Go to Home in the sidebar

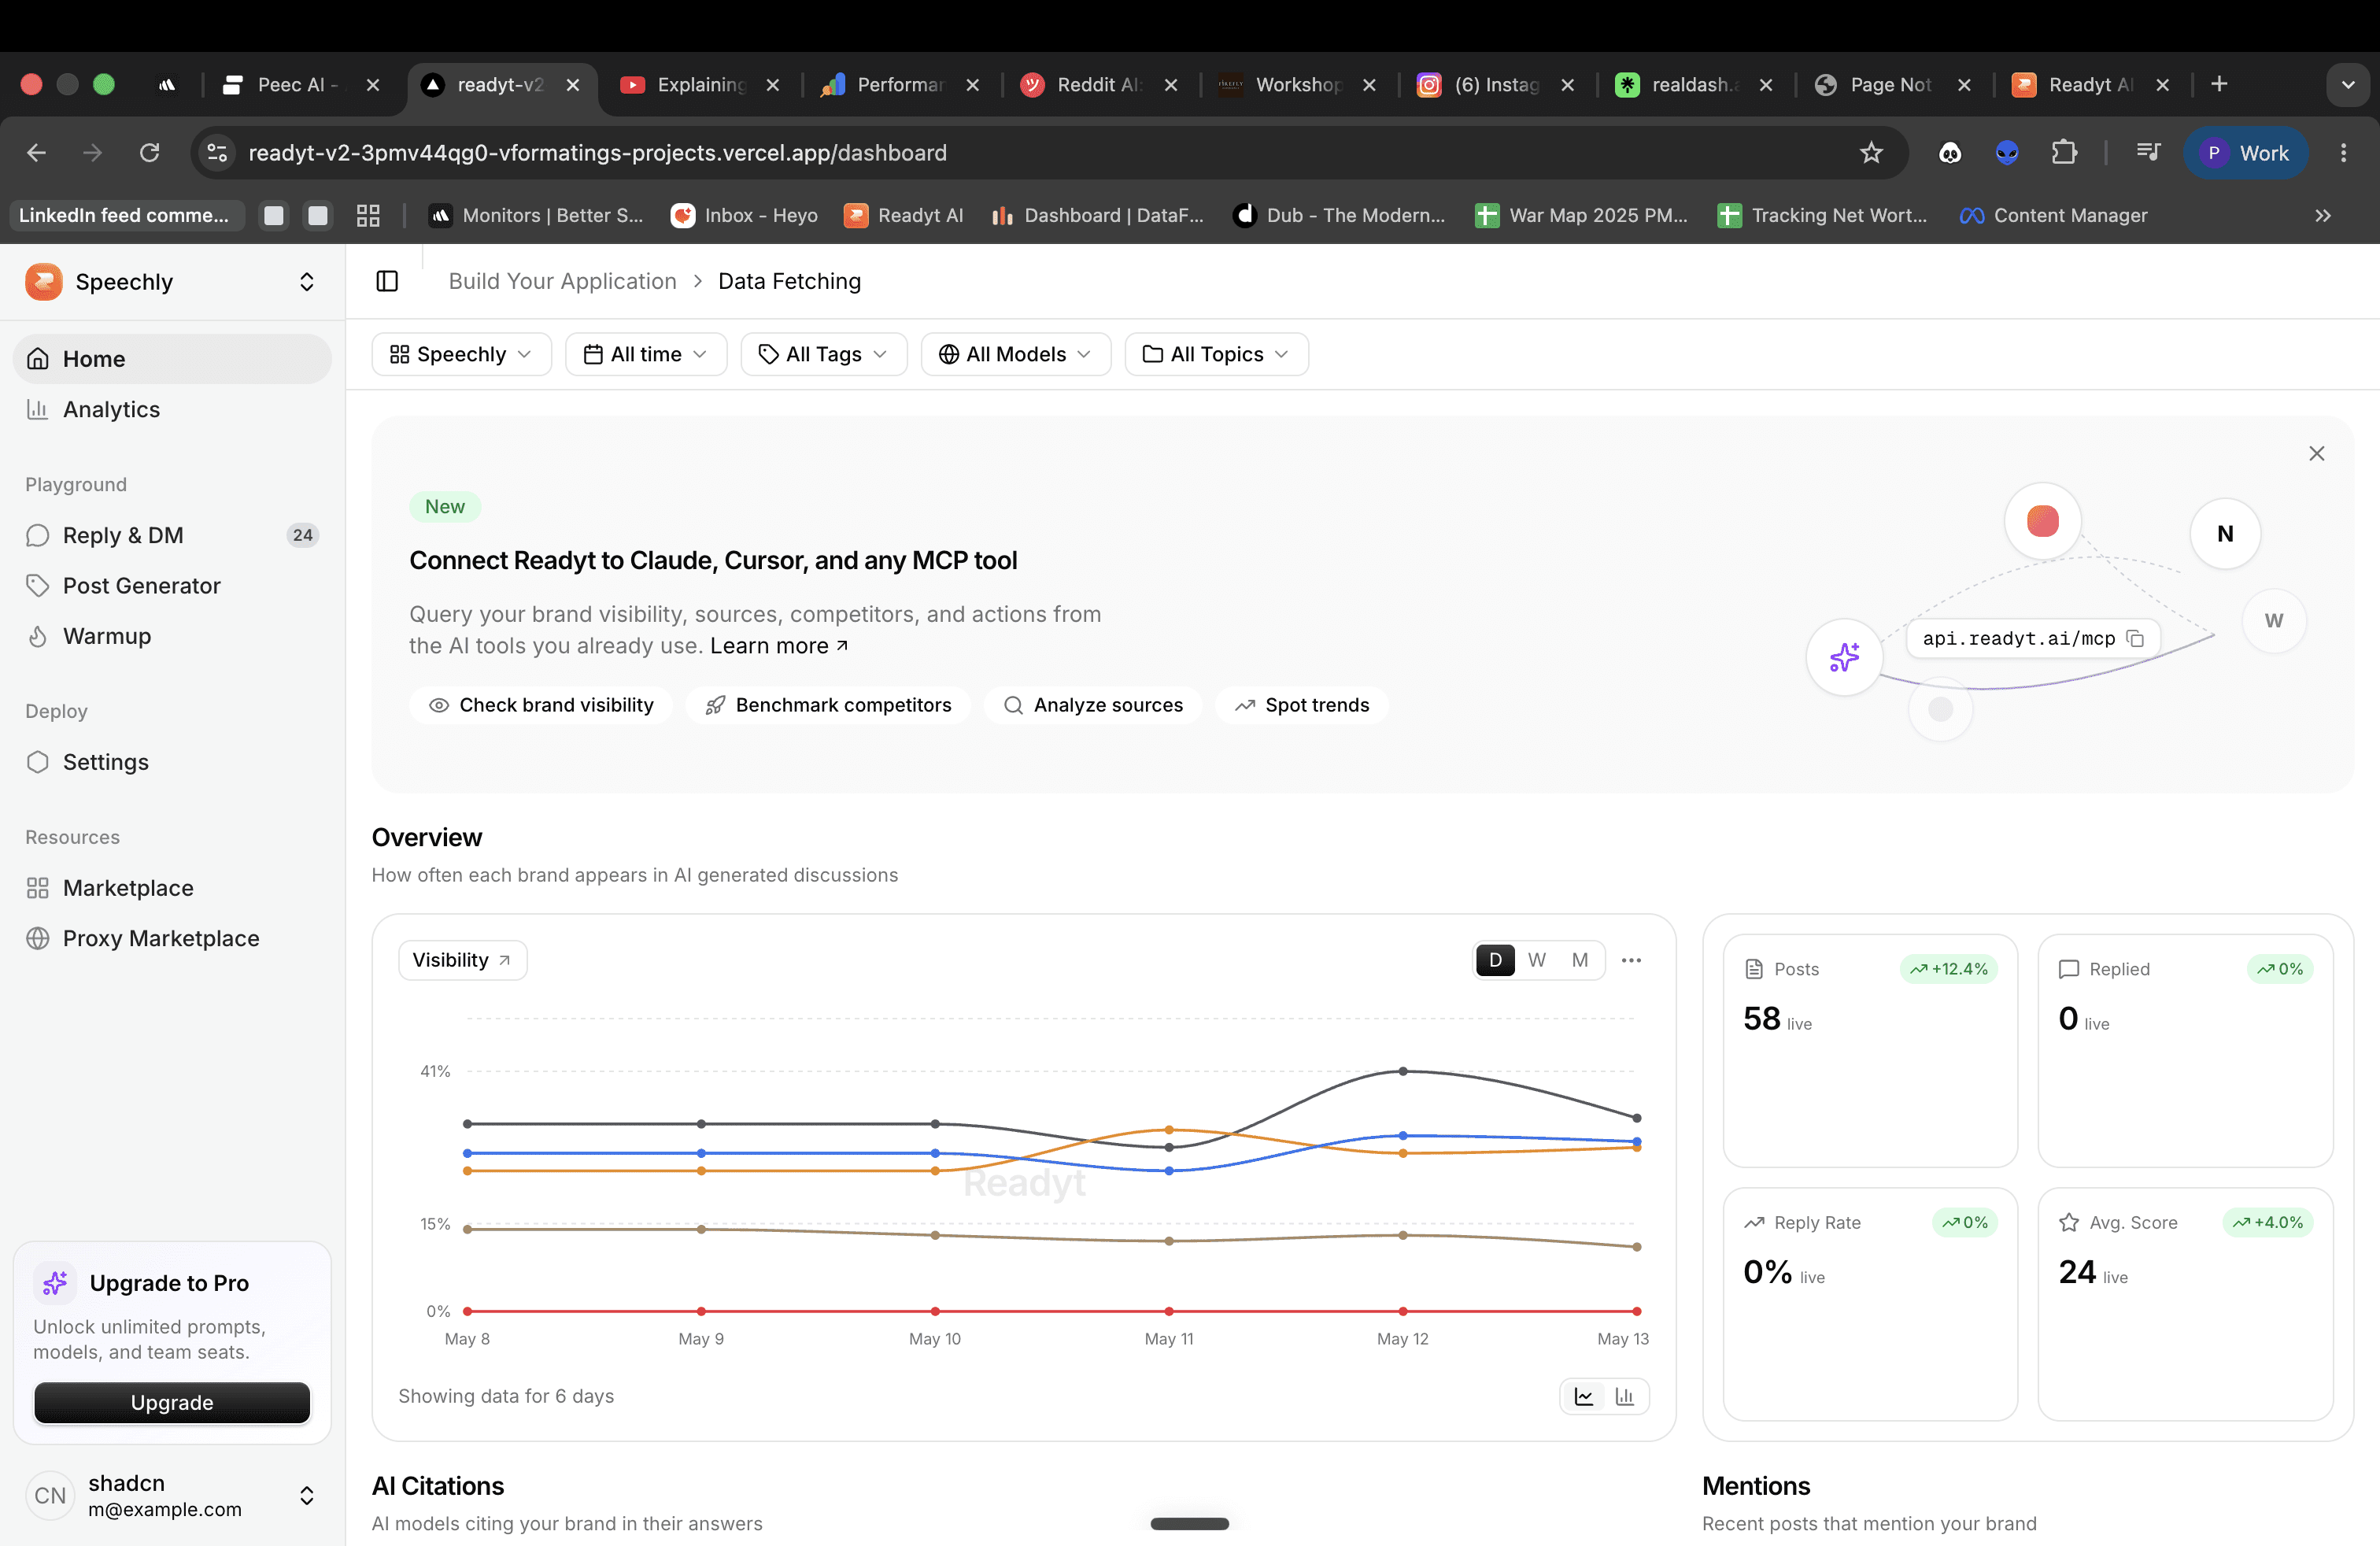pyautogui.click(x=171, y=359)
